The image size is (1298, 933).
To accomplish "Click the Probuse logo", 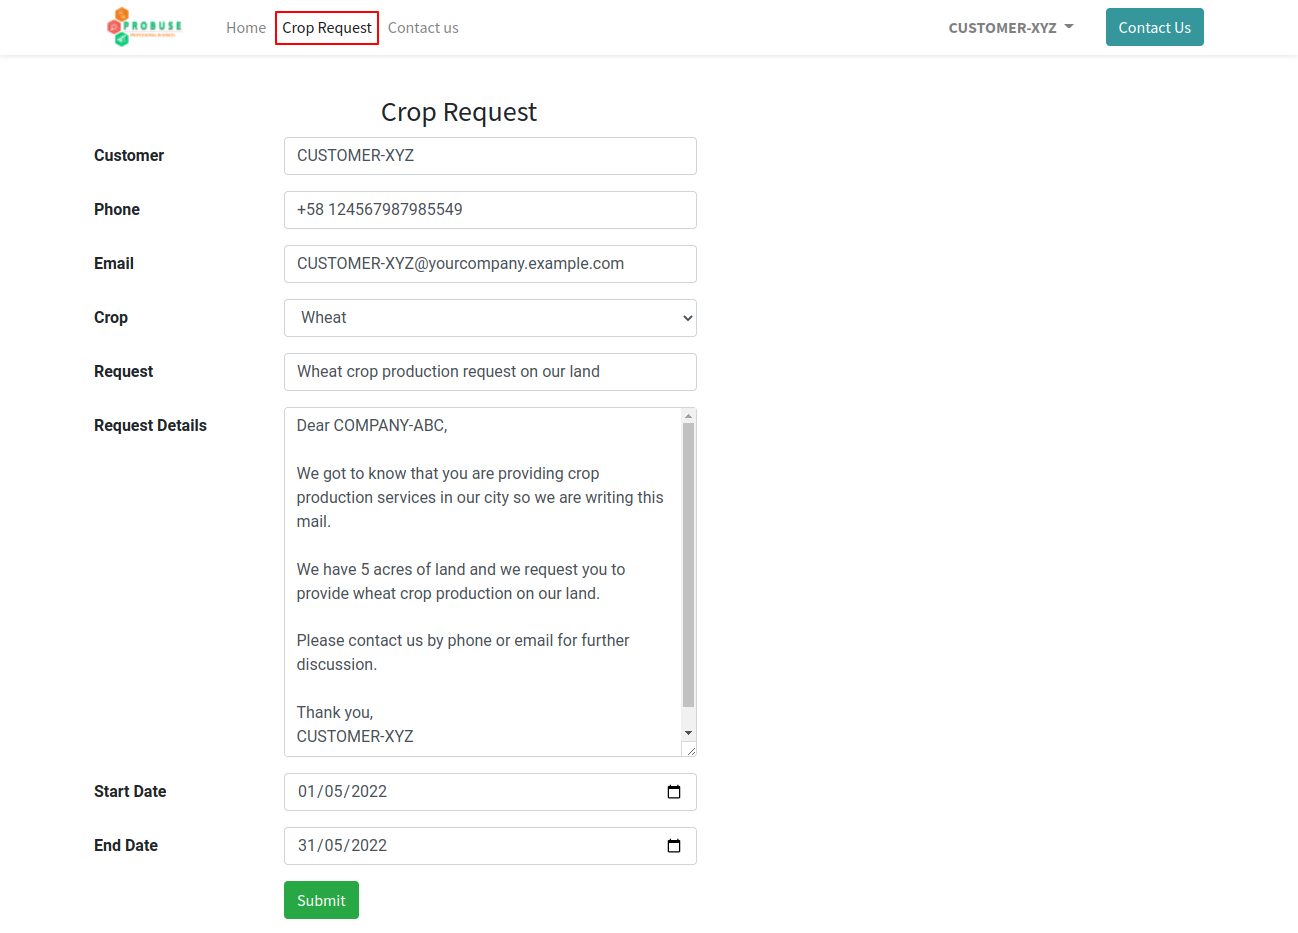I will click(x=145, y=27).
